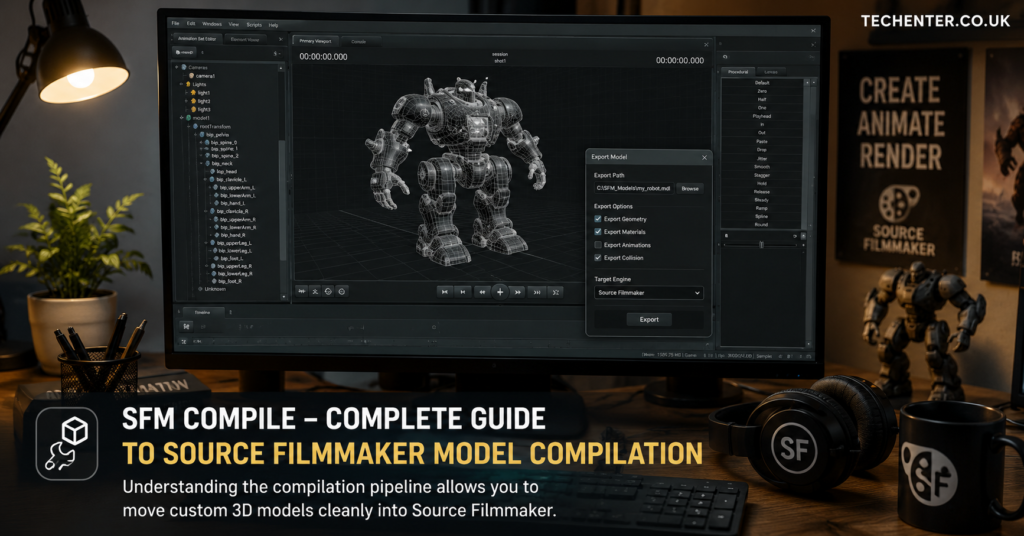Click the light3 bulb icon
Image resolution: width=1024 pixels, height=536 pixels.
click(193, 109)
